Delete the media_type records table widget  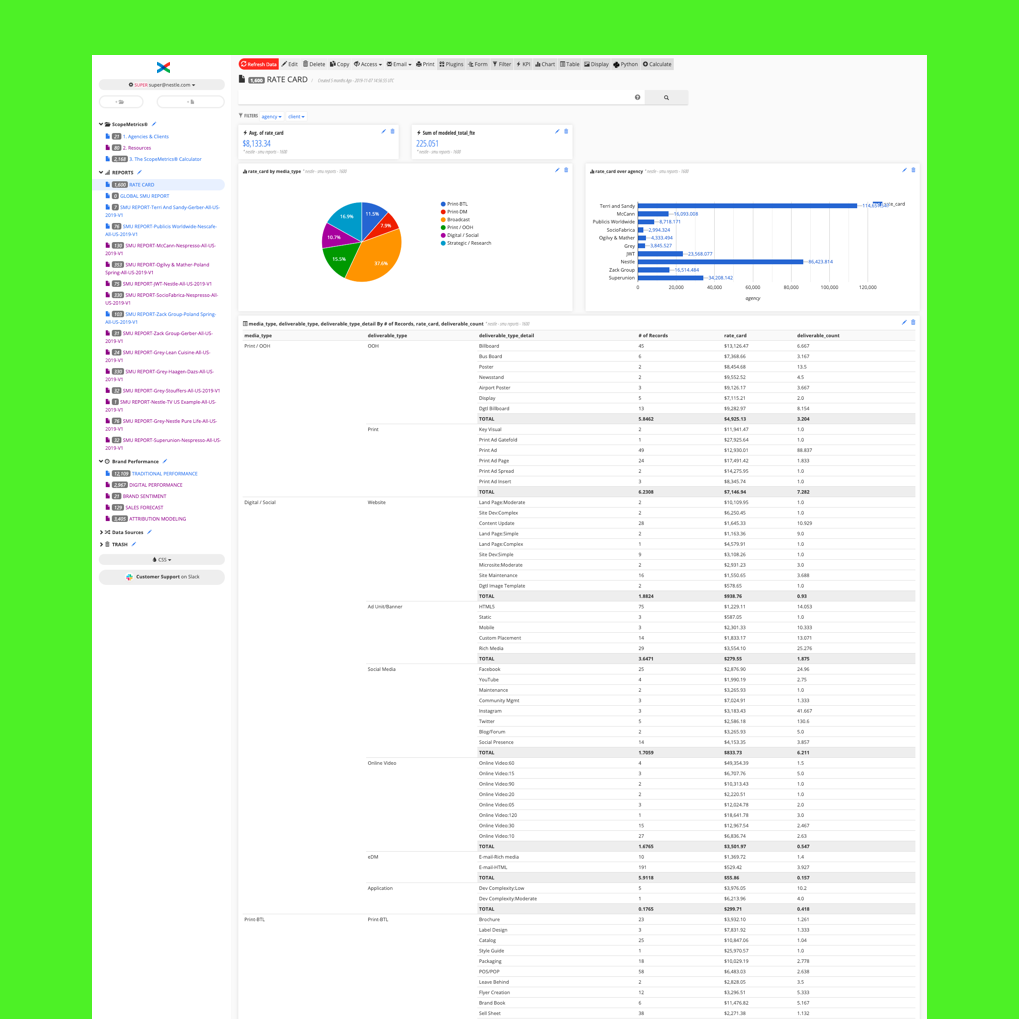coord(913,322)
